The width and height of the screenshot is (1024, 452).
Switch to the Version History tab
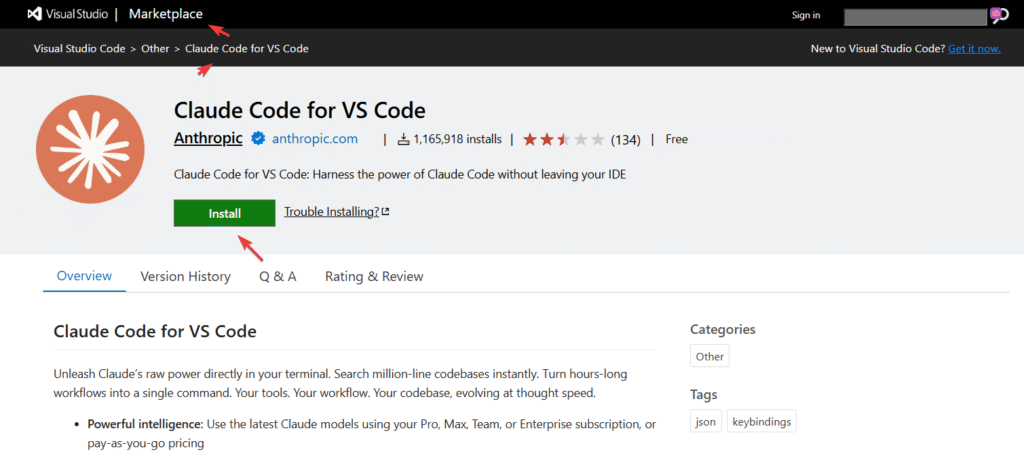pyautogui.click(x=185, y=276)
